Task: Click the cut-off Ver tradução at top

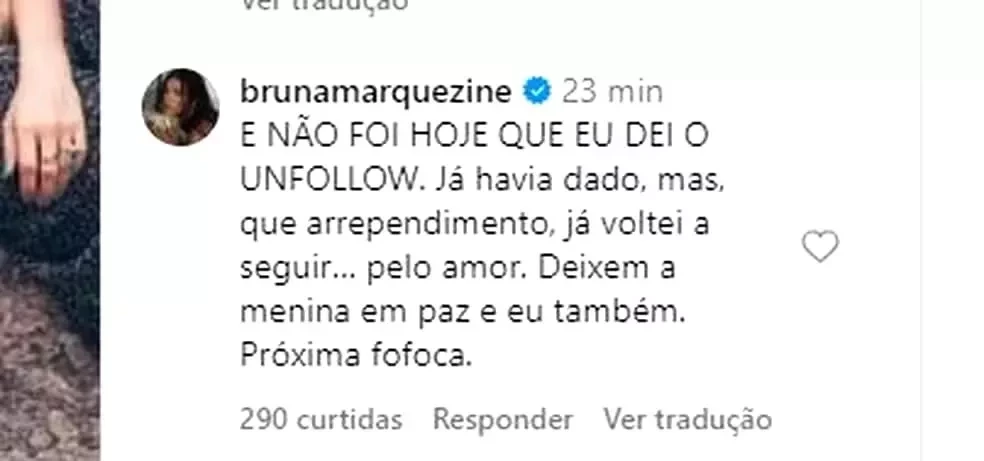Action: [324, 5]
